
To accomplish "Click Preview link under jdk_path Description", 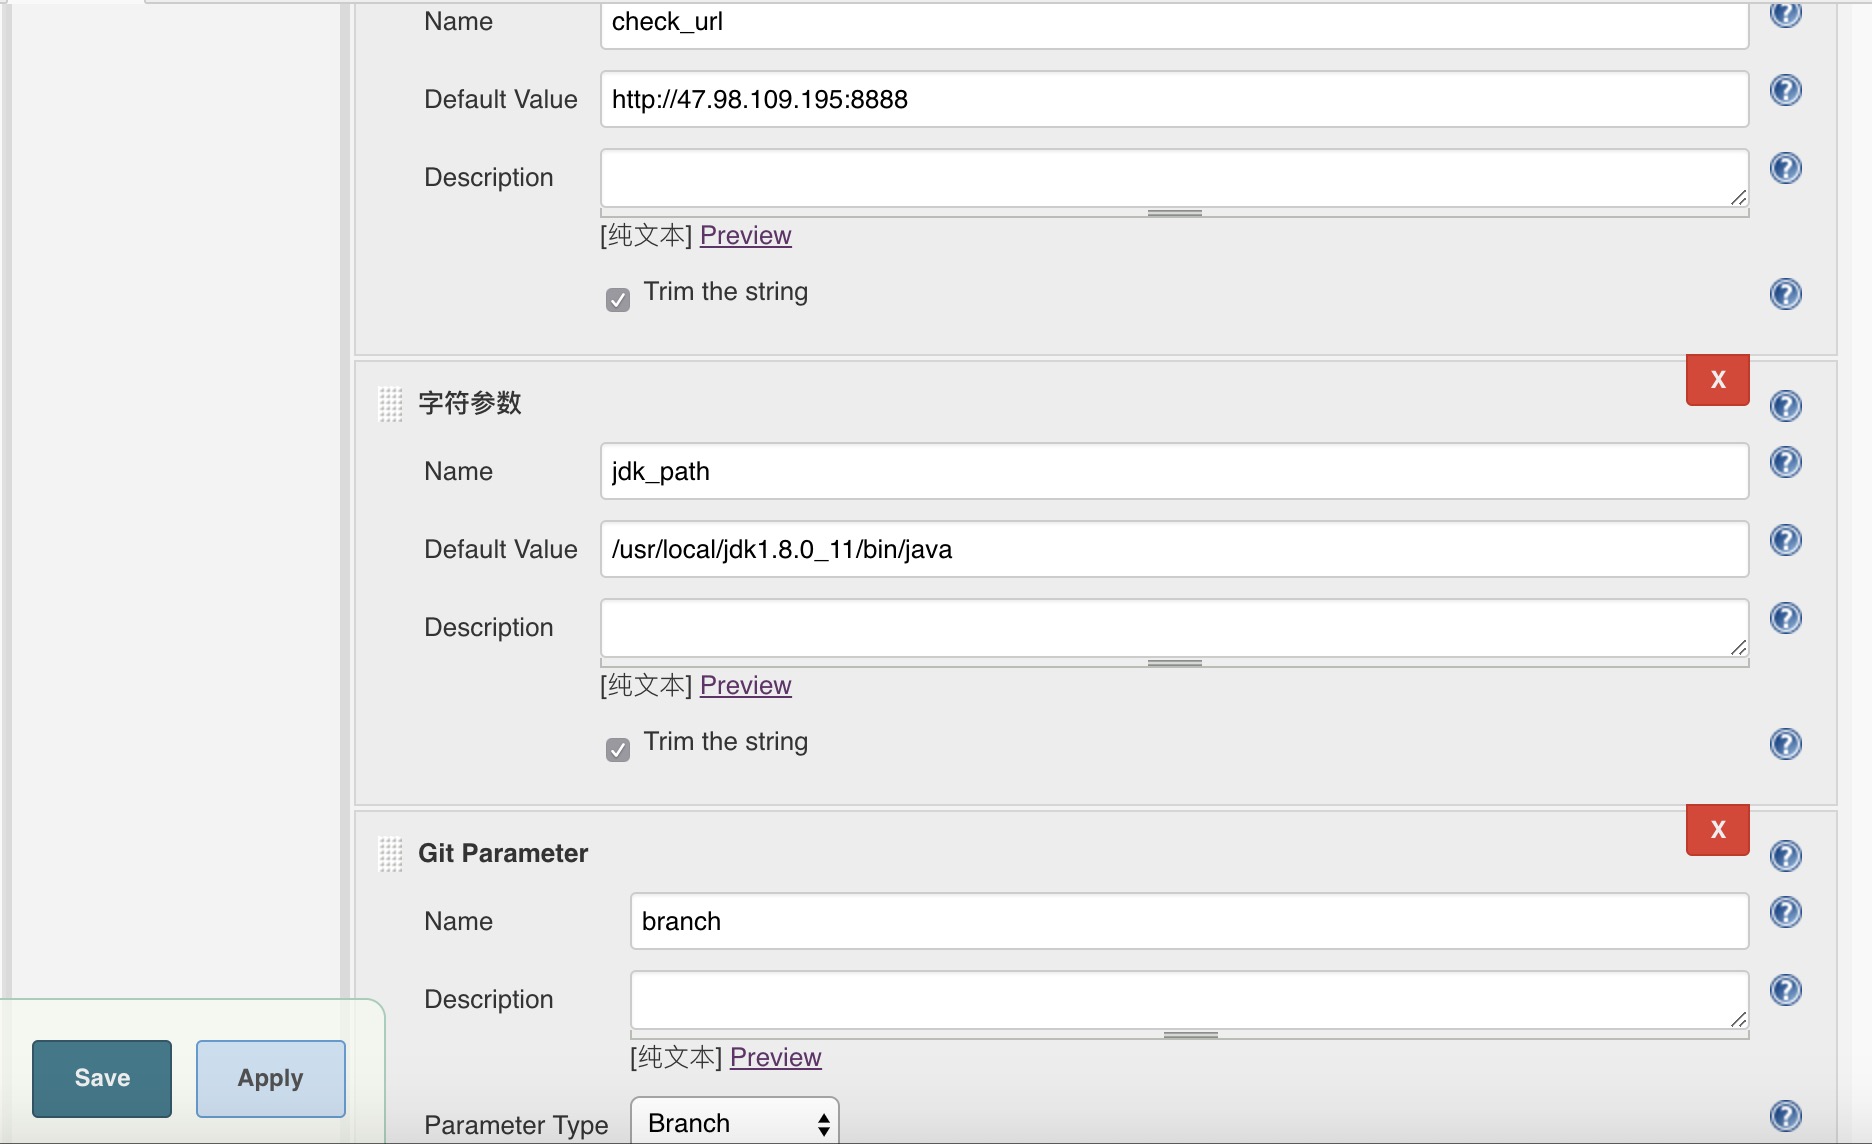I will point(746,685).
